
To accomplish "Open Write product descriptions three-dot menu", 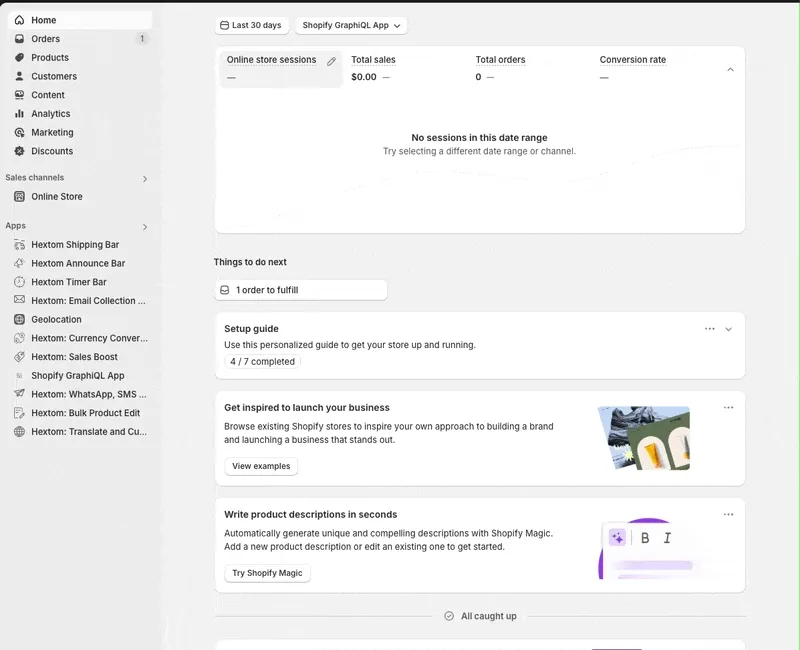I will (729, 514).
